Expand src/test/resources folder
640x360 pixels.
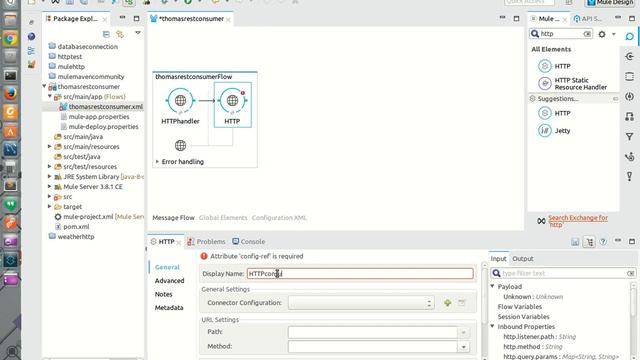click(x=50, y=166)
